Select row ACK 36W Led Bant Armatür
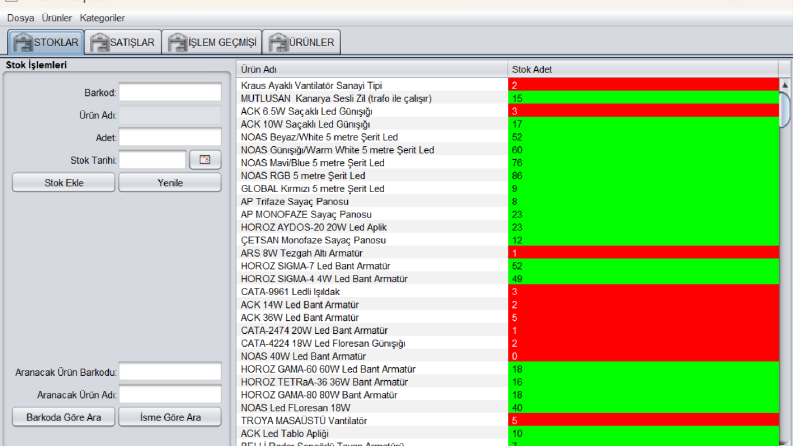This screenshot has height=446, width=793. coord(508,317)
